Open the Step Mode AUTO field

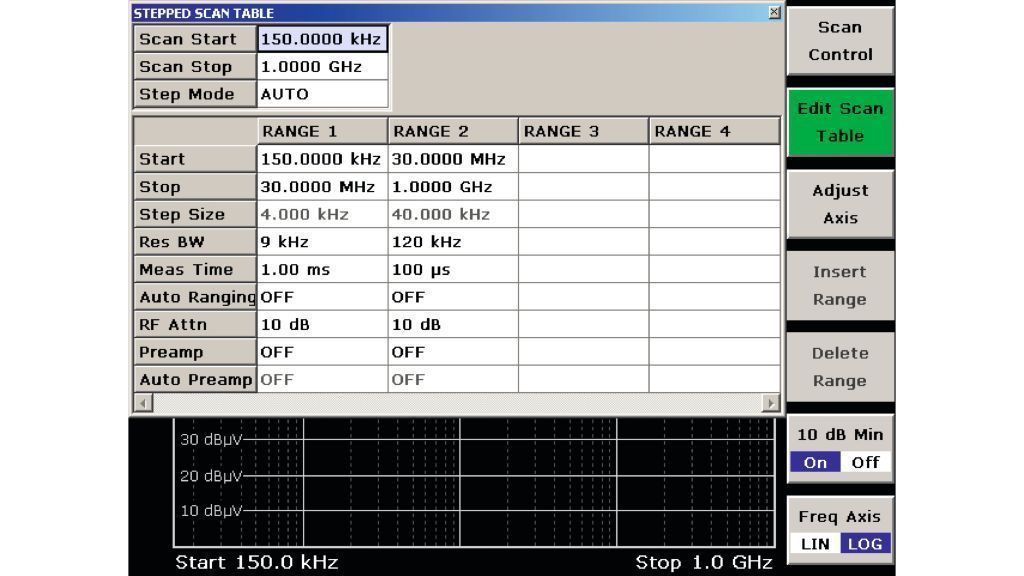pyautogui.click(x=322, y=94)
